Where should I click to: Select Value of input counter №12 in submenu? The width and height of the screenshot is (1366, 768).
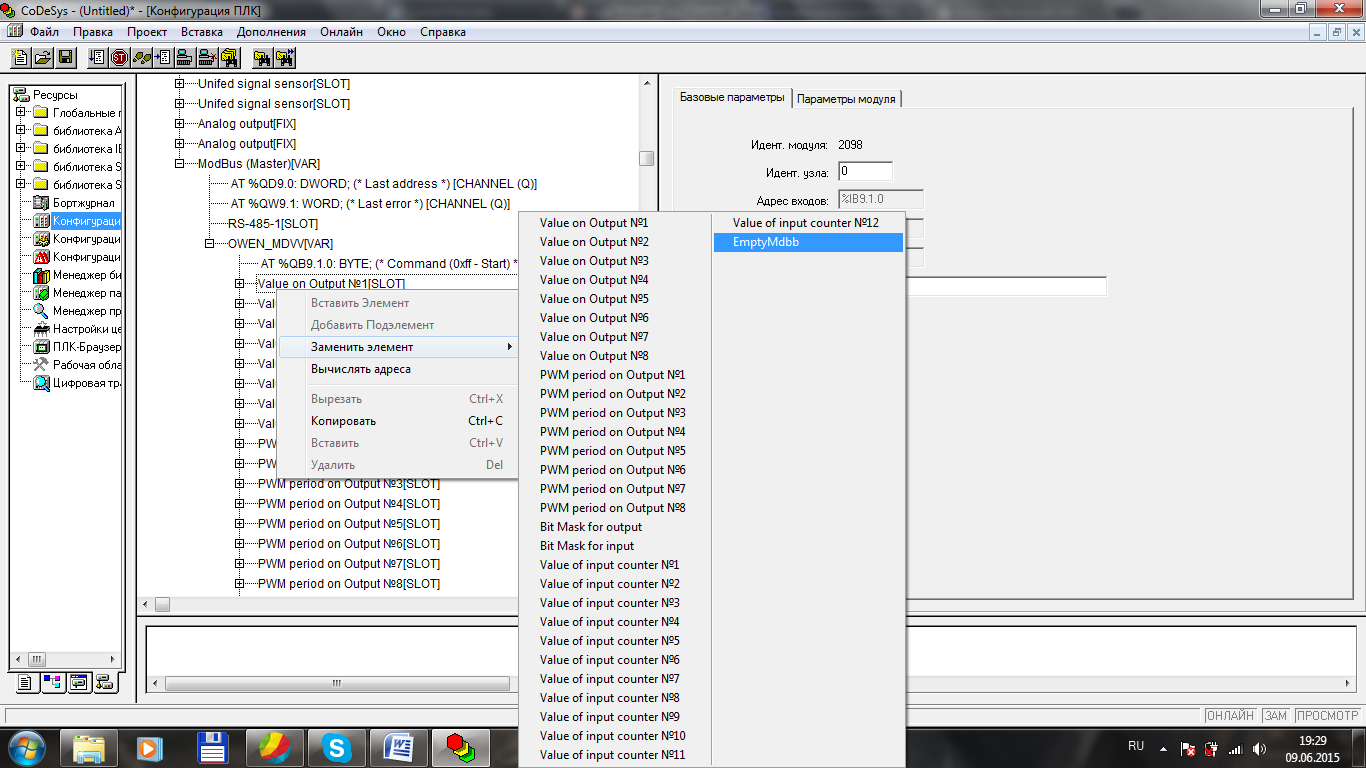[x=808, y=223]
